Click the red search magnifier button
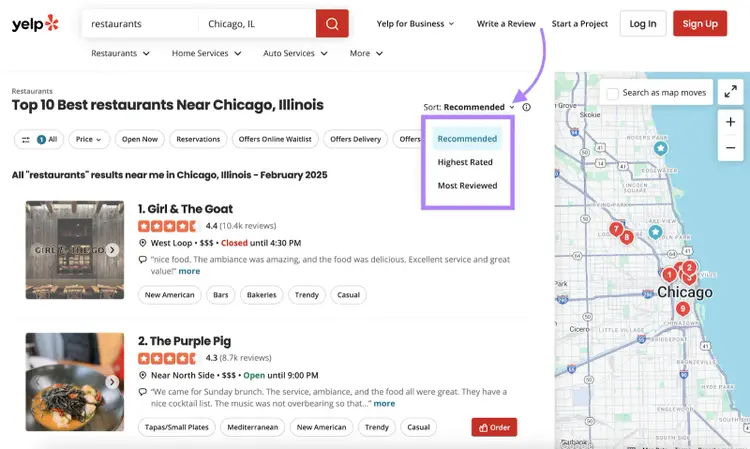Viewport: 750px width, 449px height. (332, 23)
